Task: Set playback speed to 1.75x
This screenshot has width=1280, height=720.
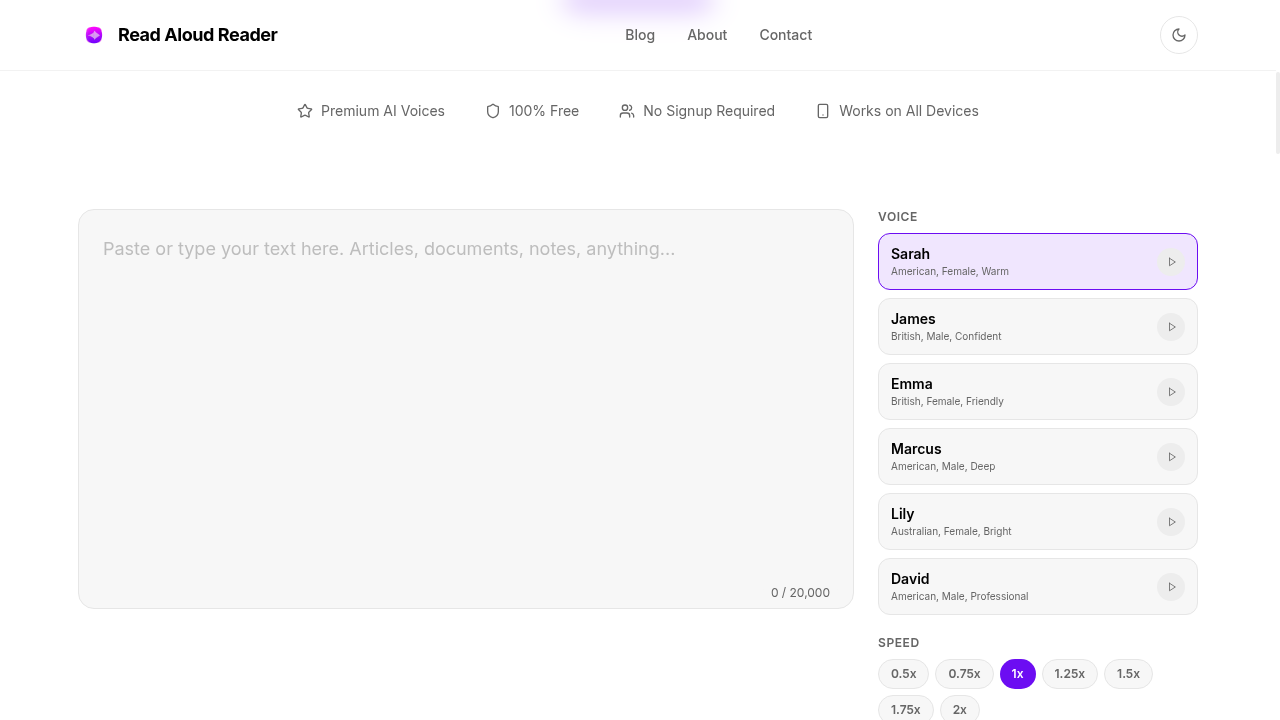Action: pos(906,709)
